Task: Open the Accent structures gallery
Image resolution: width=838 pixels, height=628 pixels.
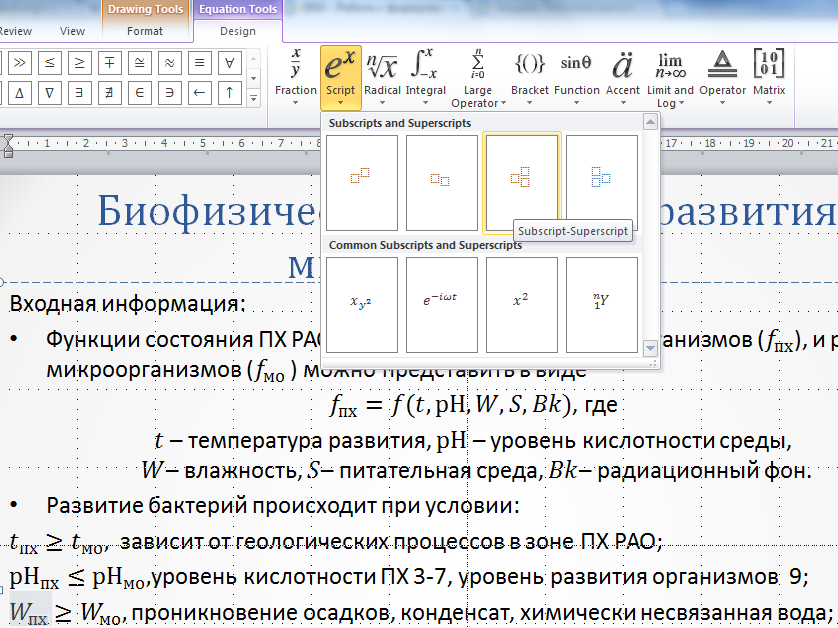Action: 623,77
